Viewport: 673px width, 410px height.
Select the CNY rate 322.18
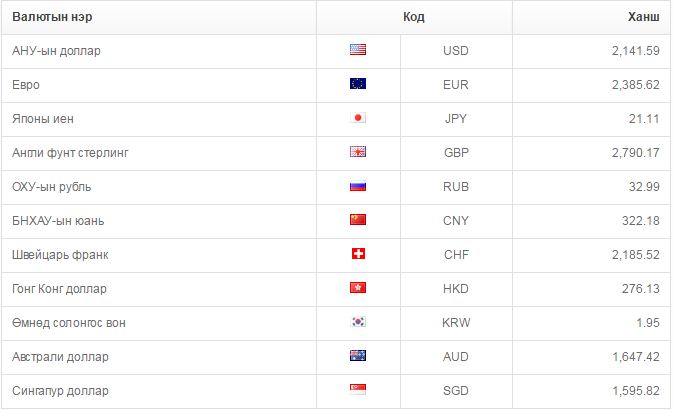coord(641,221)
